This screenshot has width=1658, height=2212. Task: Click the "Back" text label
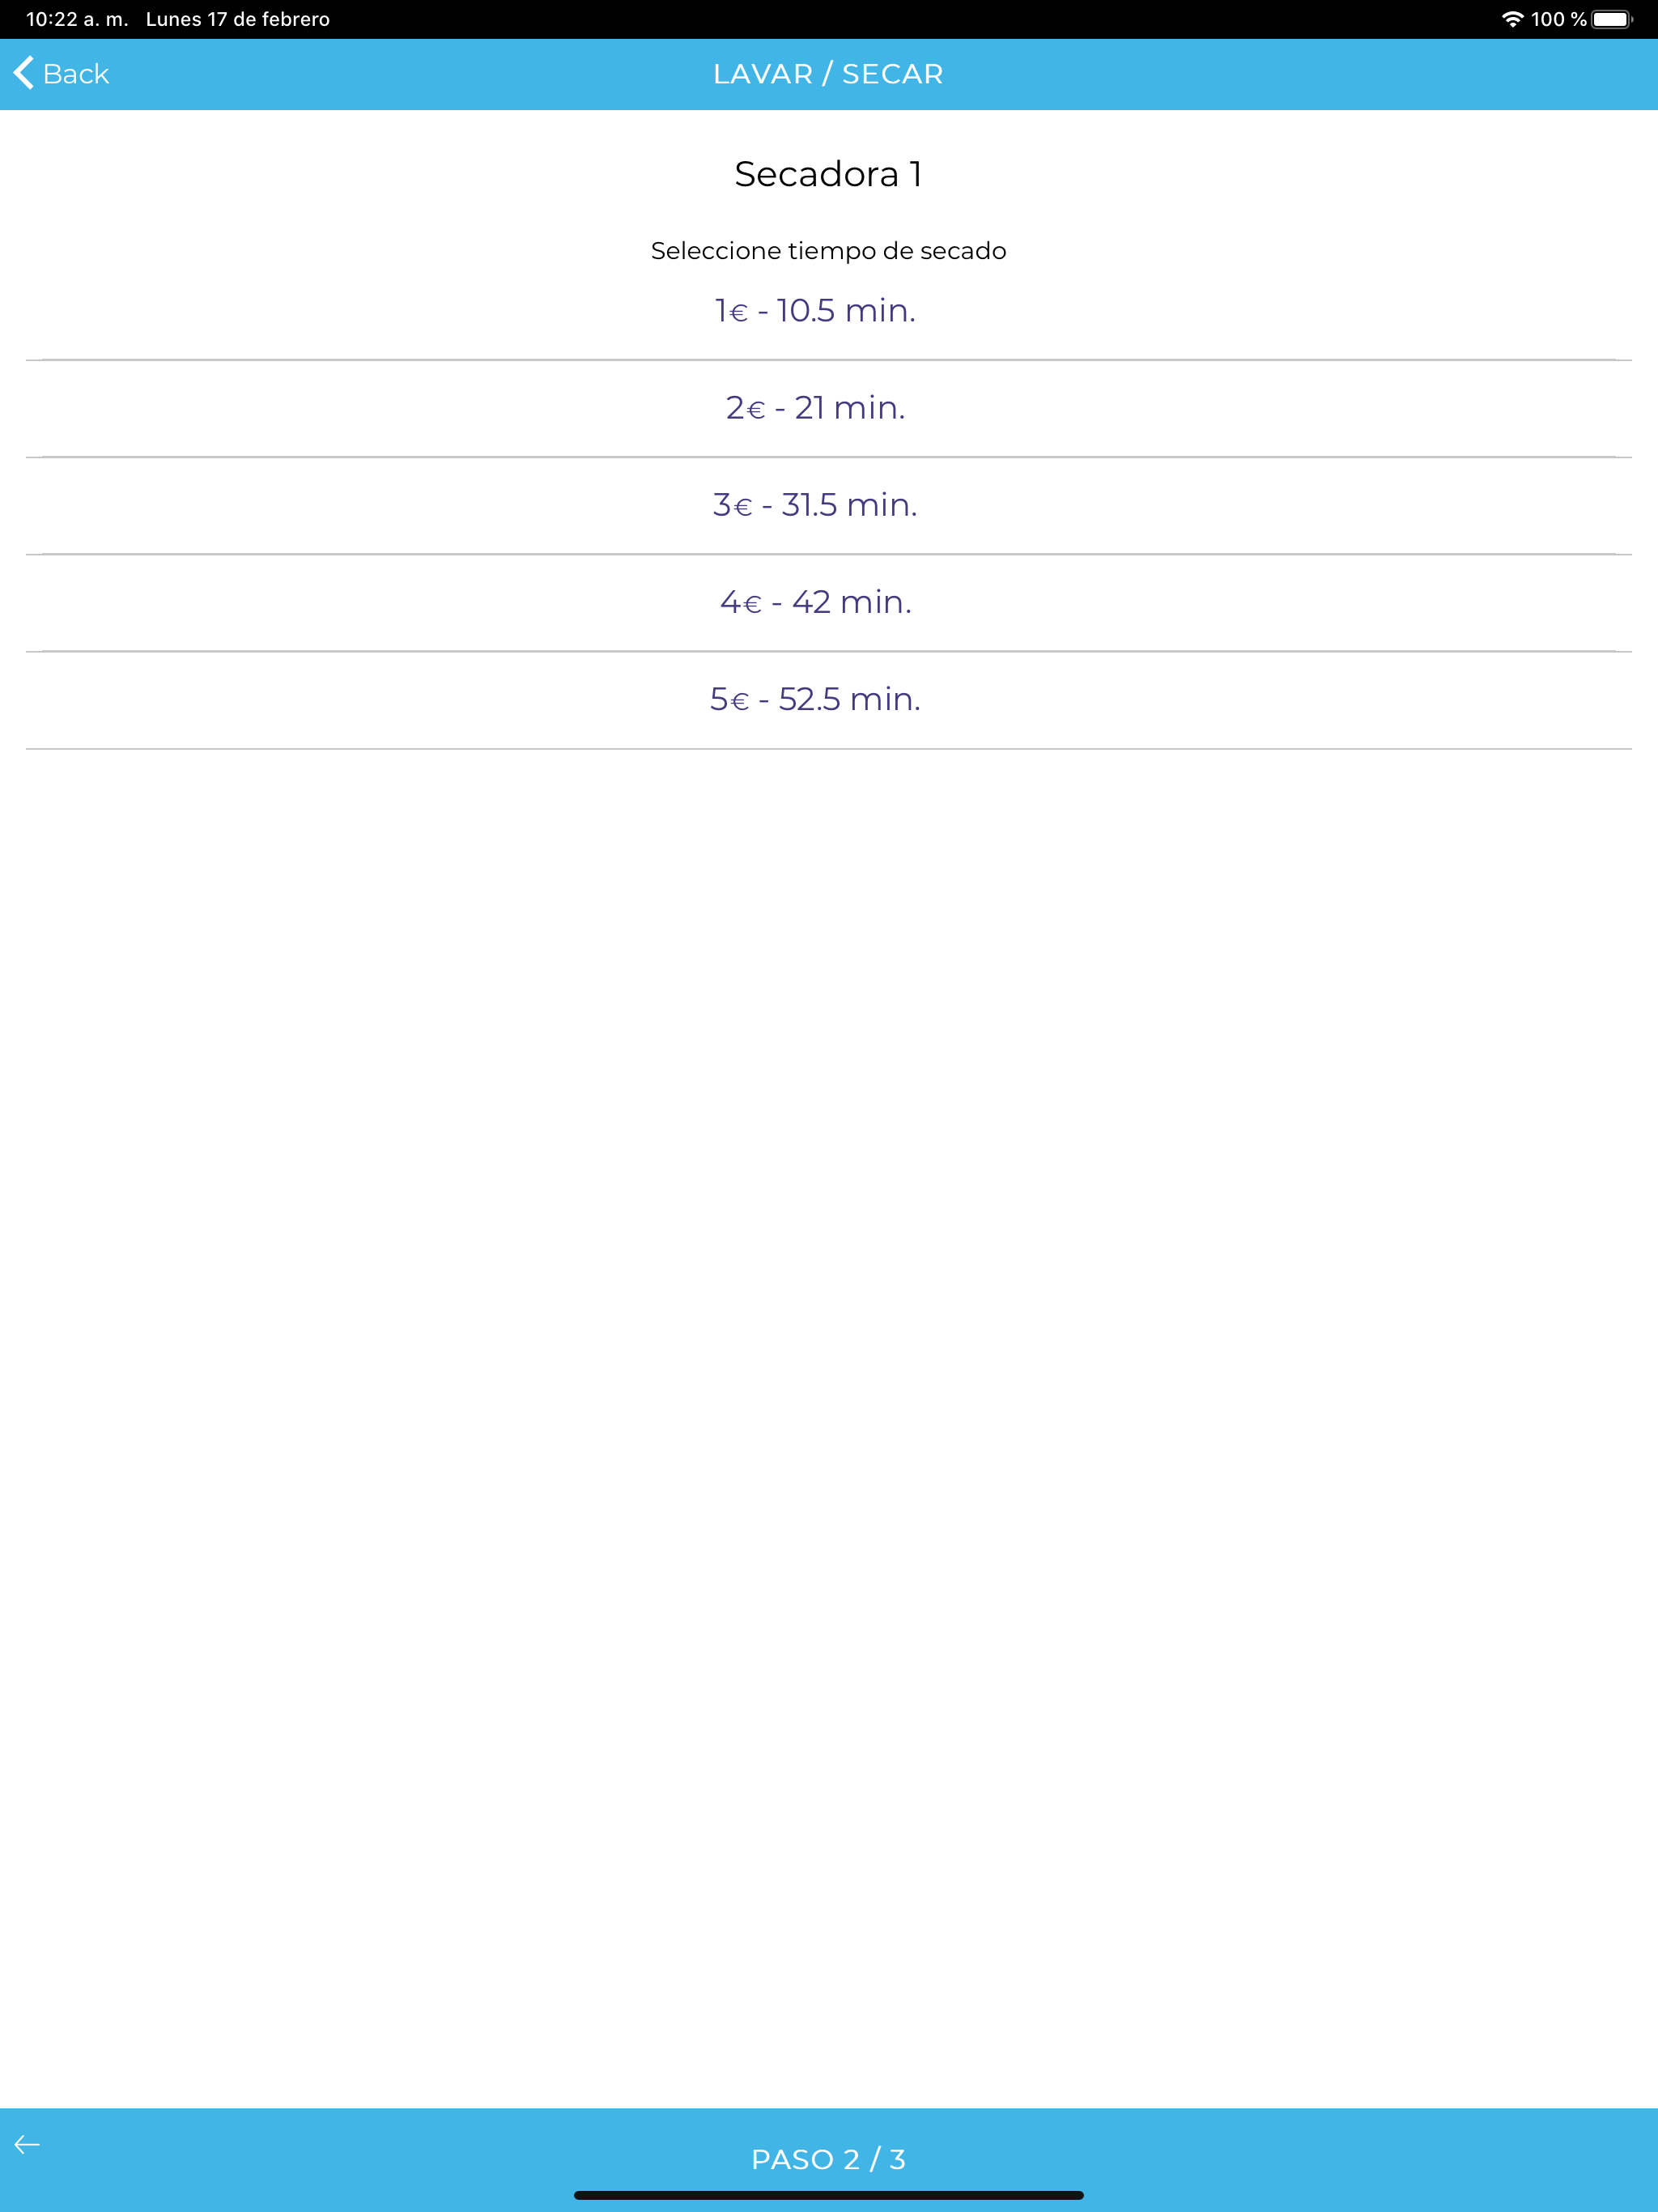(76, 74)
